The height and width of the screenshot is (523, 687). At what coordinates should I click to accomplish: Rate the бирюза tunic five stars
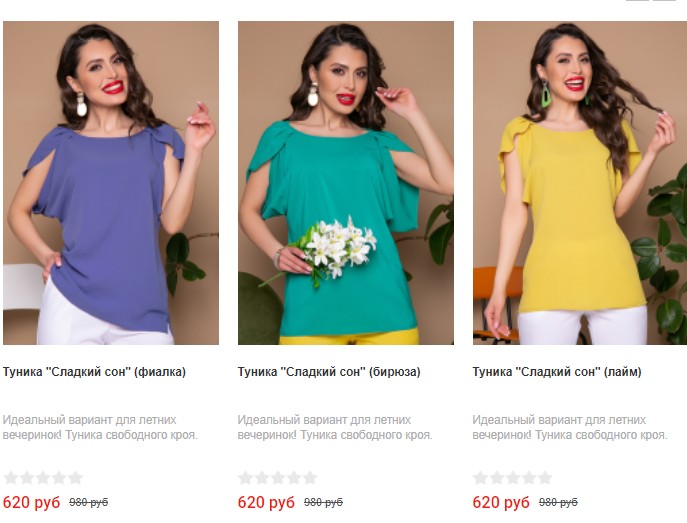click(310, 477)
